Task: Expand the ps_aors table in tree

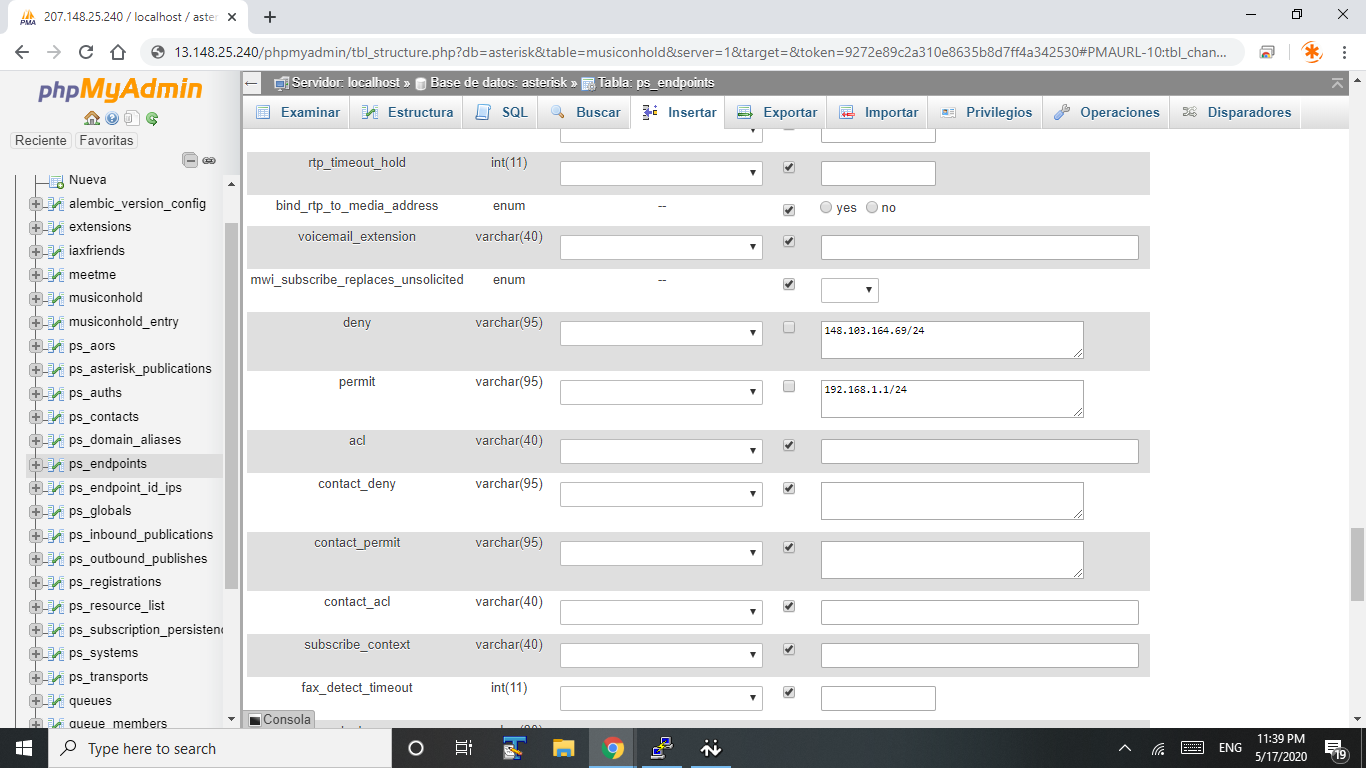Action: coord(36,346)
